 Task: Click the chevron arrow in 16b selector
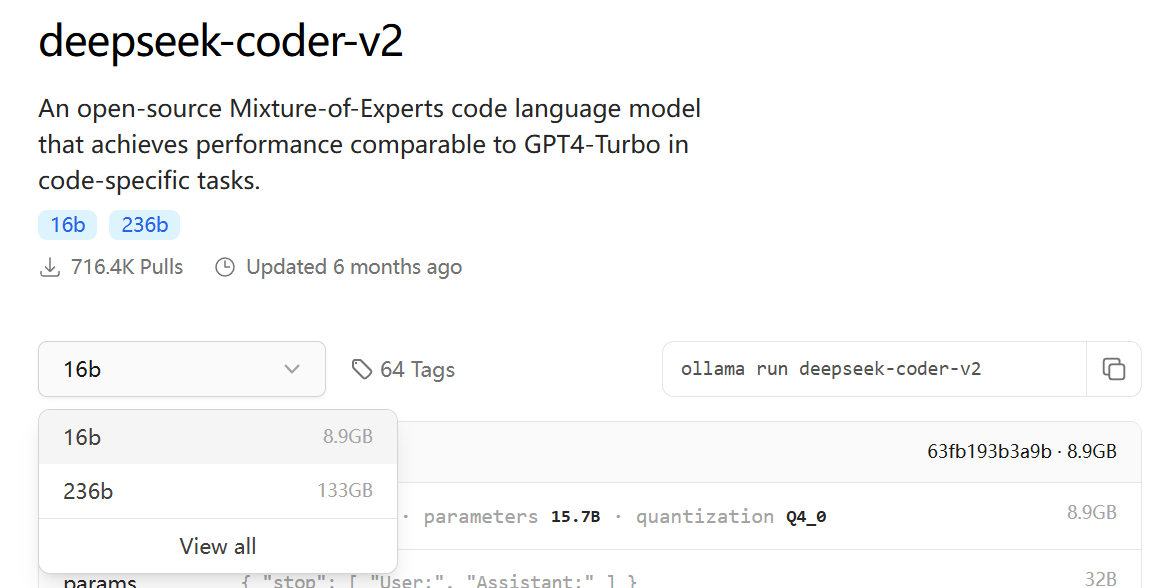click(292, 369)
